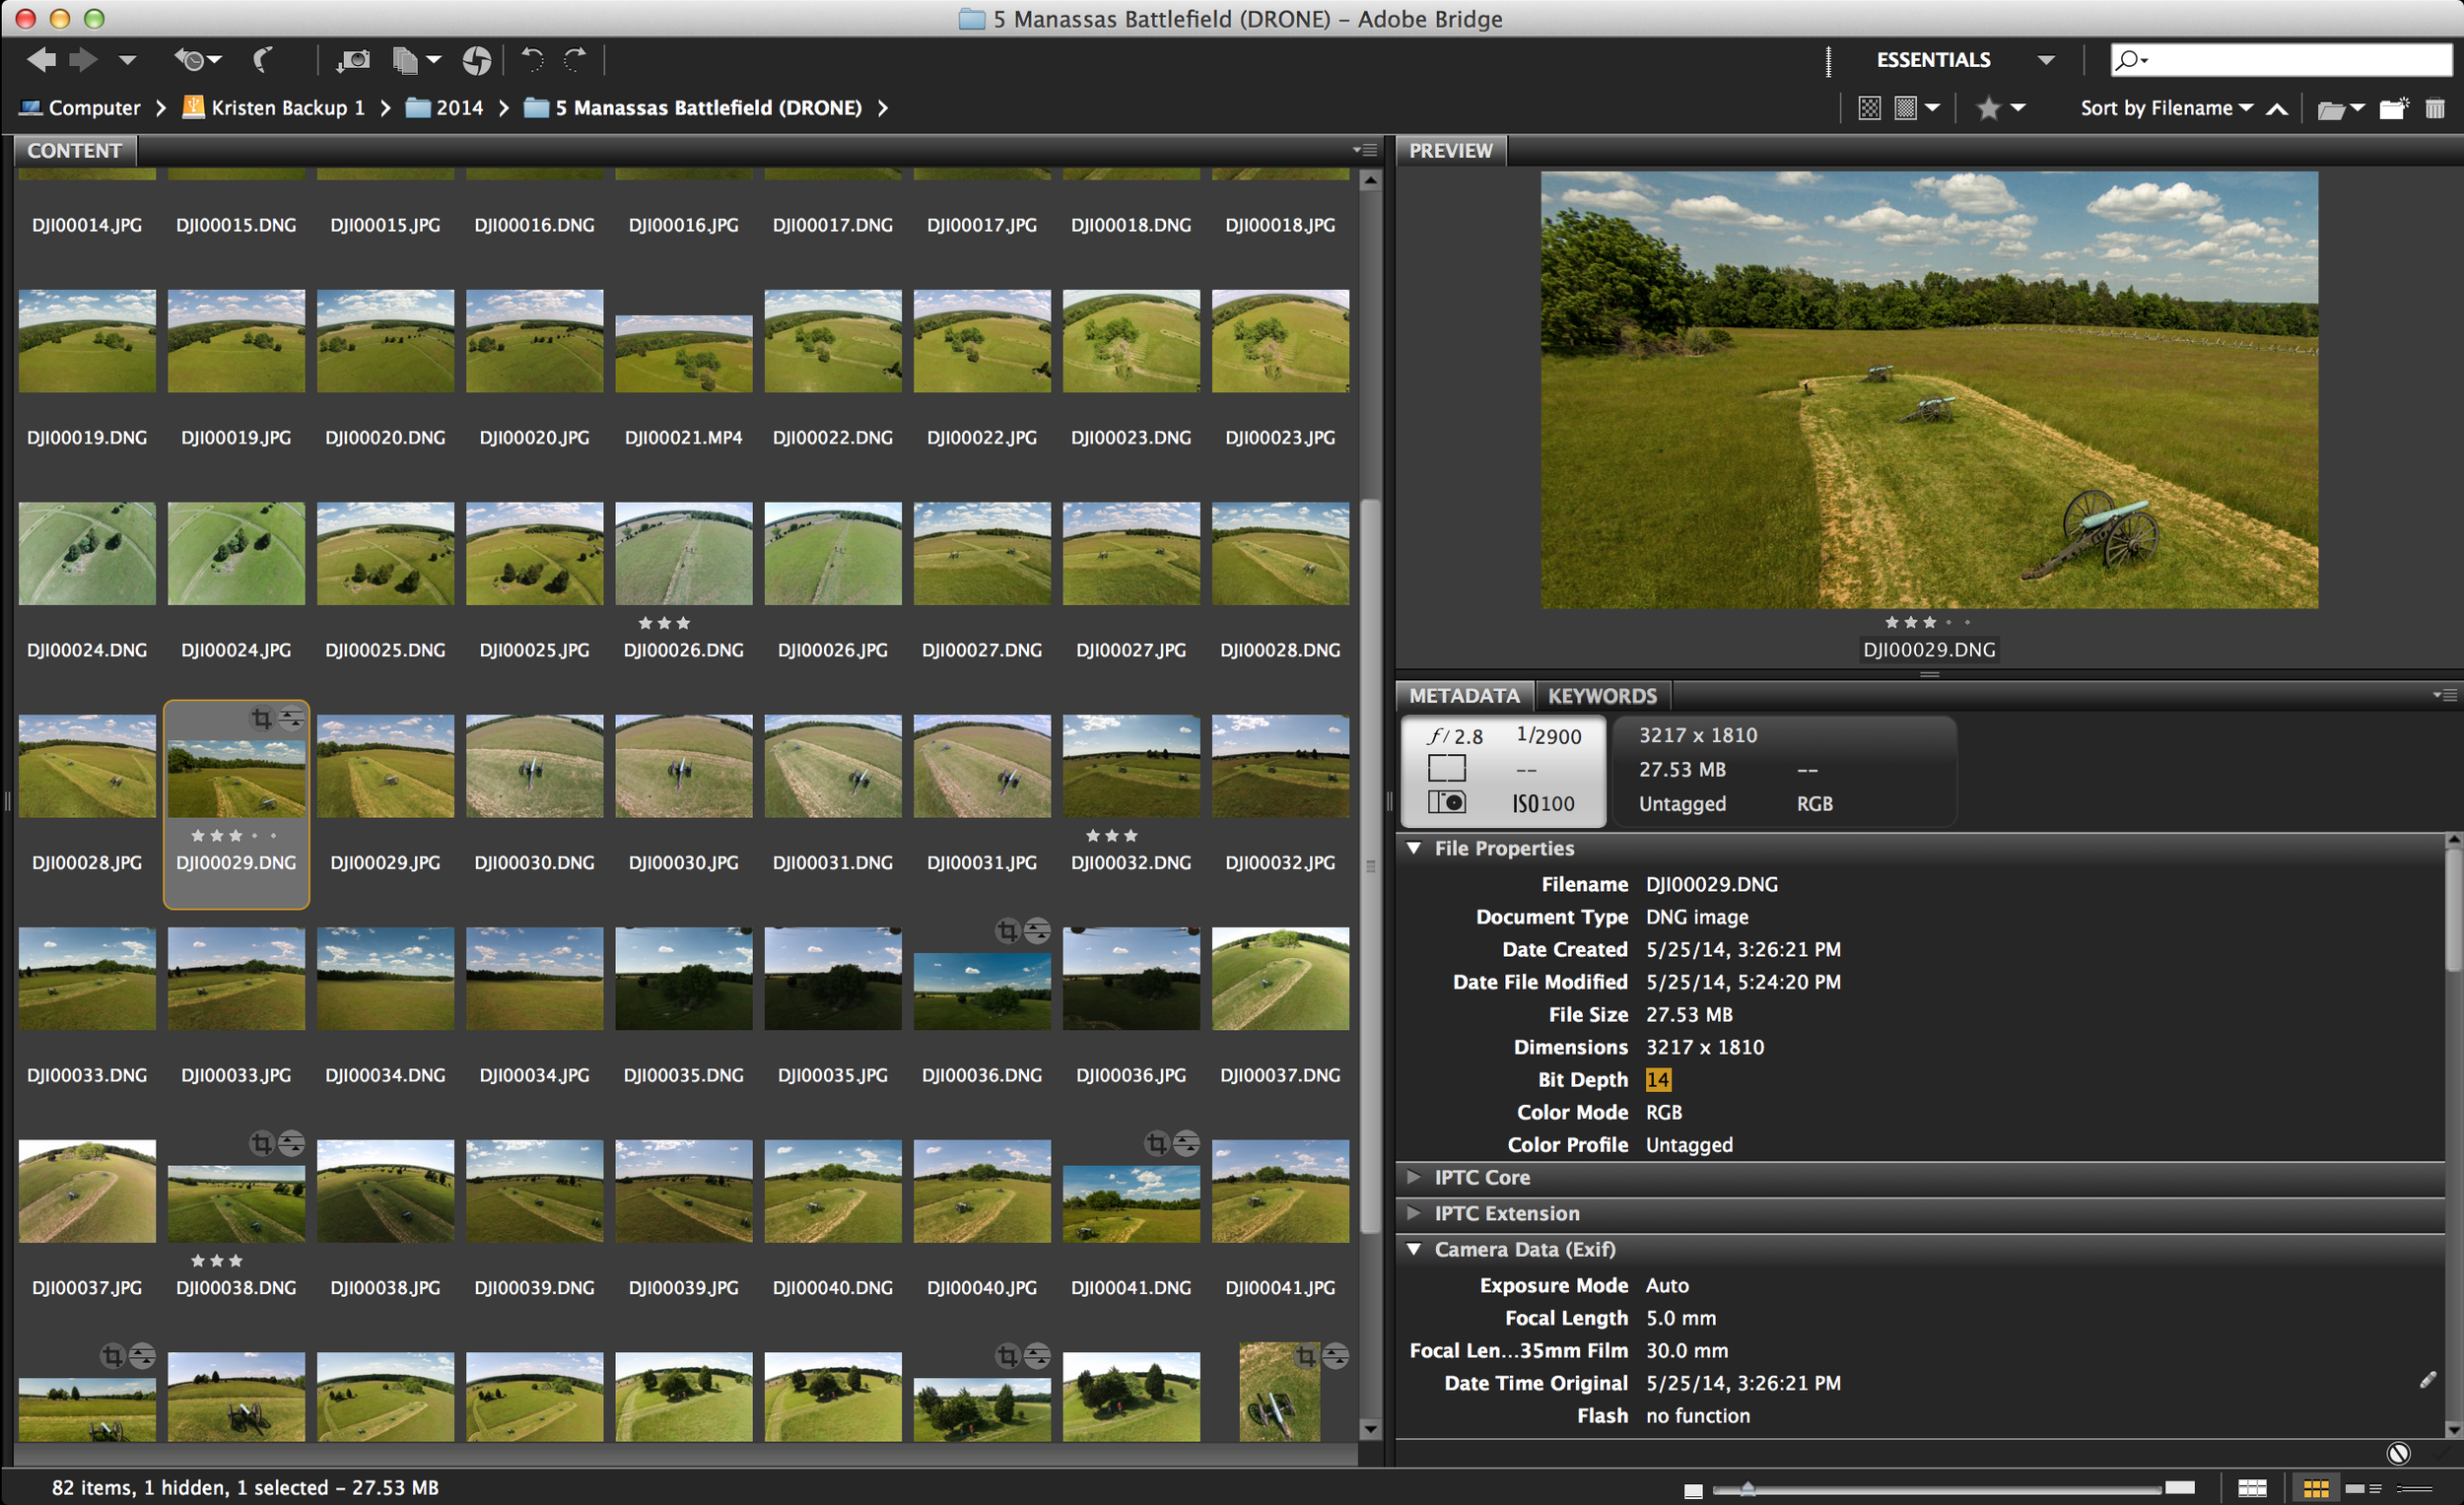Select the PREVIEW tab
The height and width of the screenshot is (1505, 2464).
(1450, 151)
